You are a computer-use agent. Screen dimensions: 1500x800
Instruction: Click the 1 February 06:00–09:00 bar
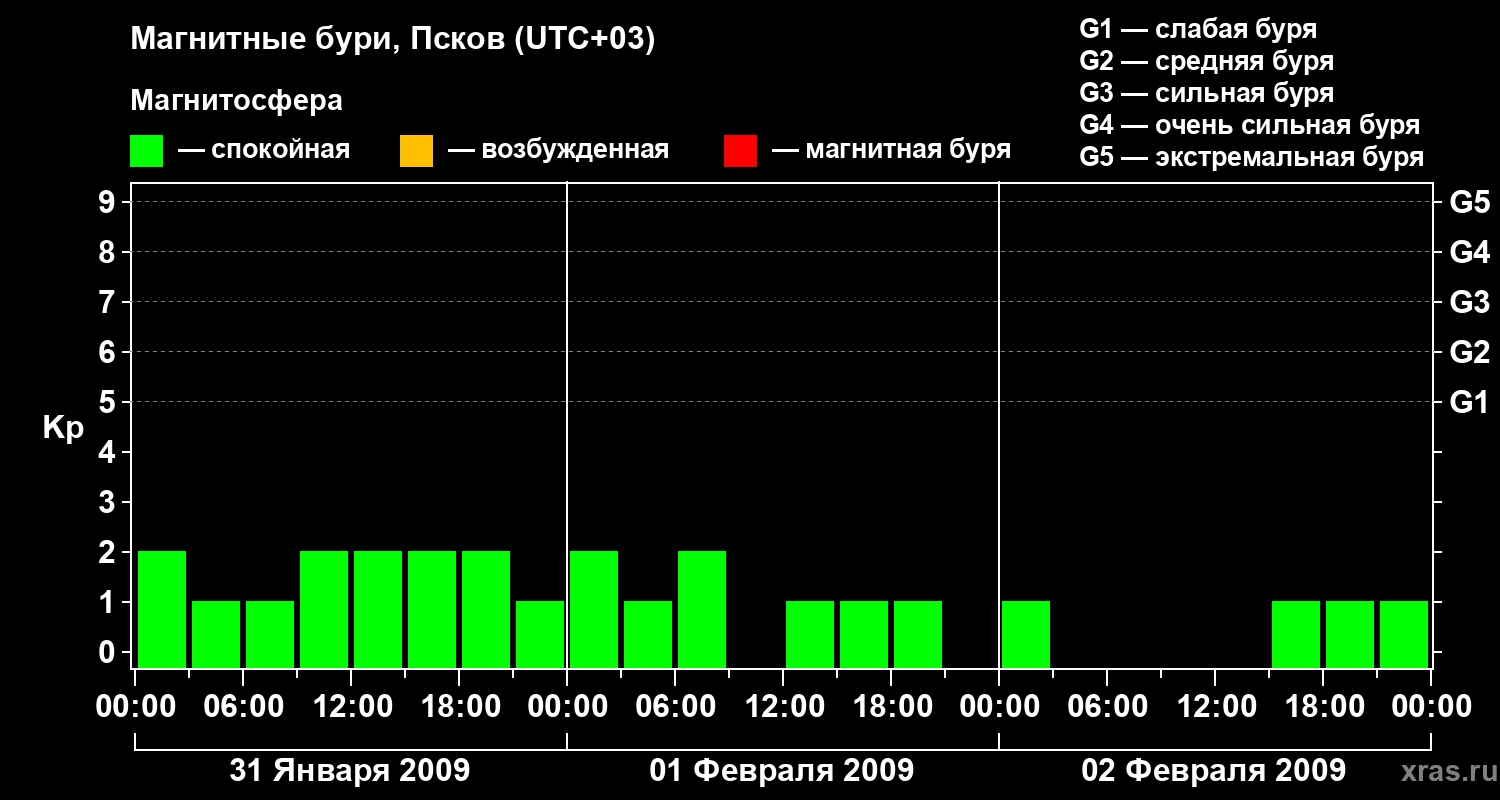tap(702, 609)
